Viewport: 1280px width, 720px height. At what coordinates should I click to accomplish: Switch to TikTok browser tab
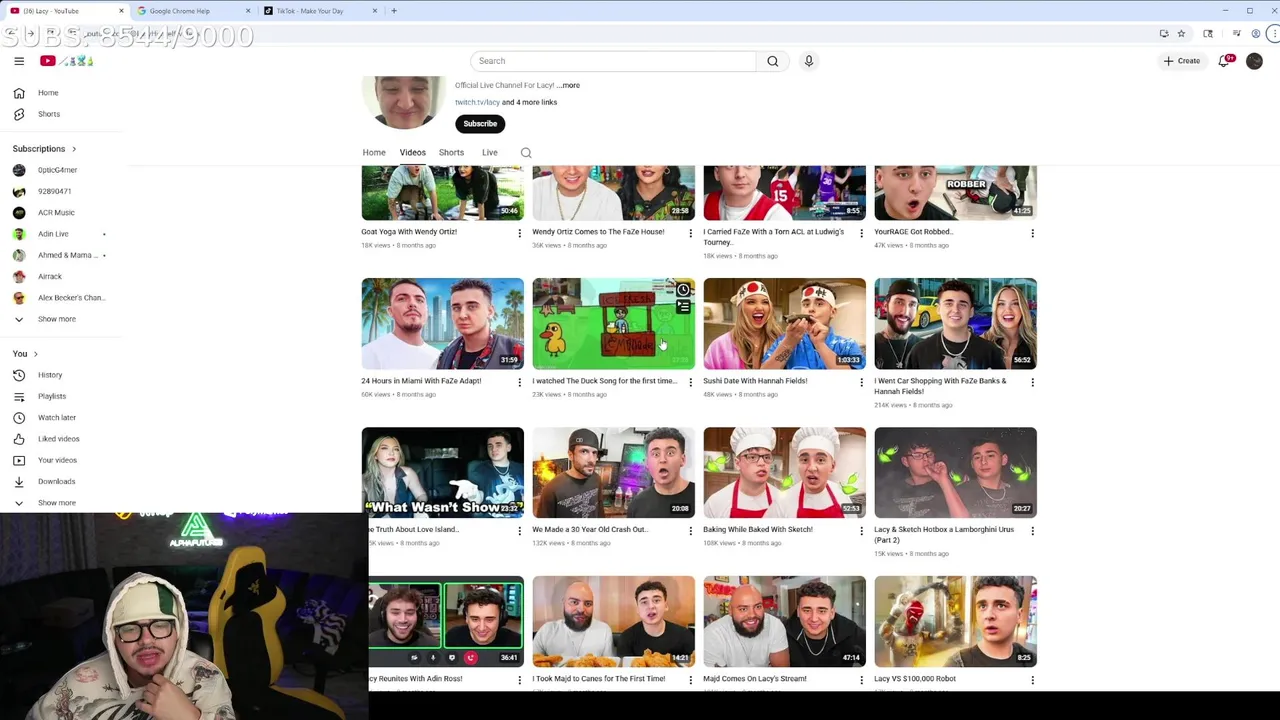coord(320,11)
